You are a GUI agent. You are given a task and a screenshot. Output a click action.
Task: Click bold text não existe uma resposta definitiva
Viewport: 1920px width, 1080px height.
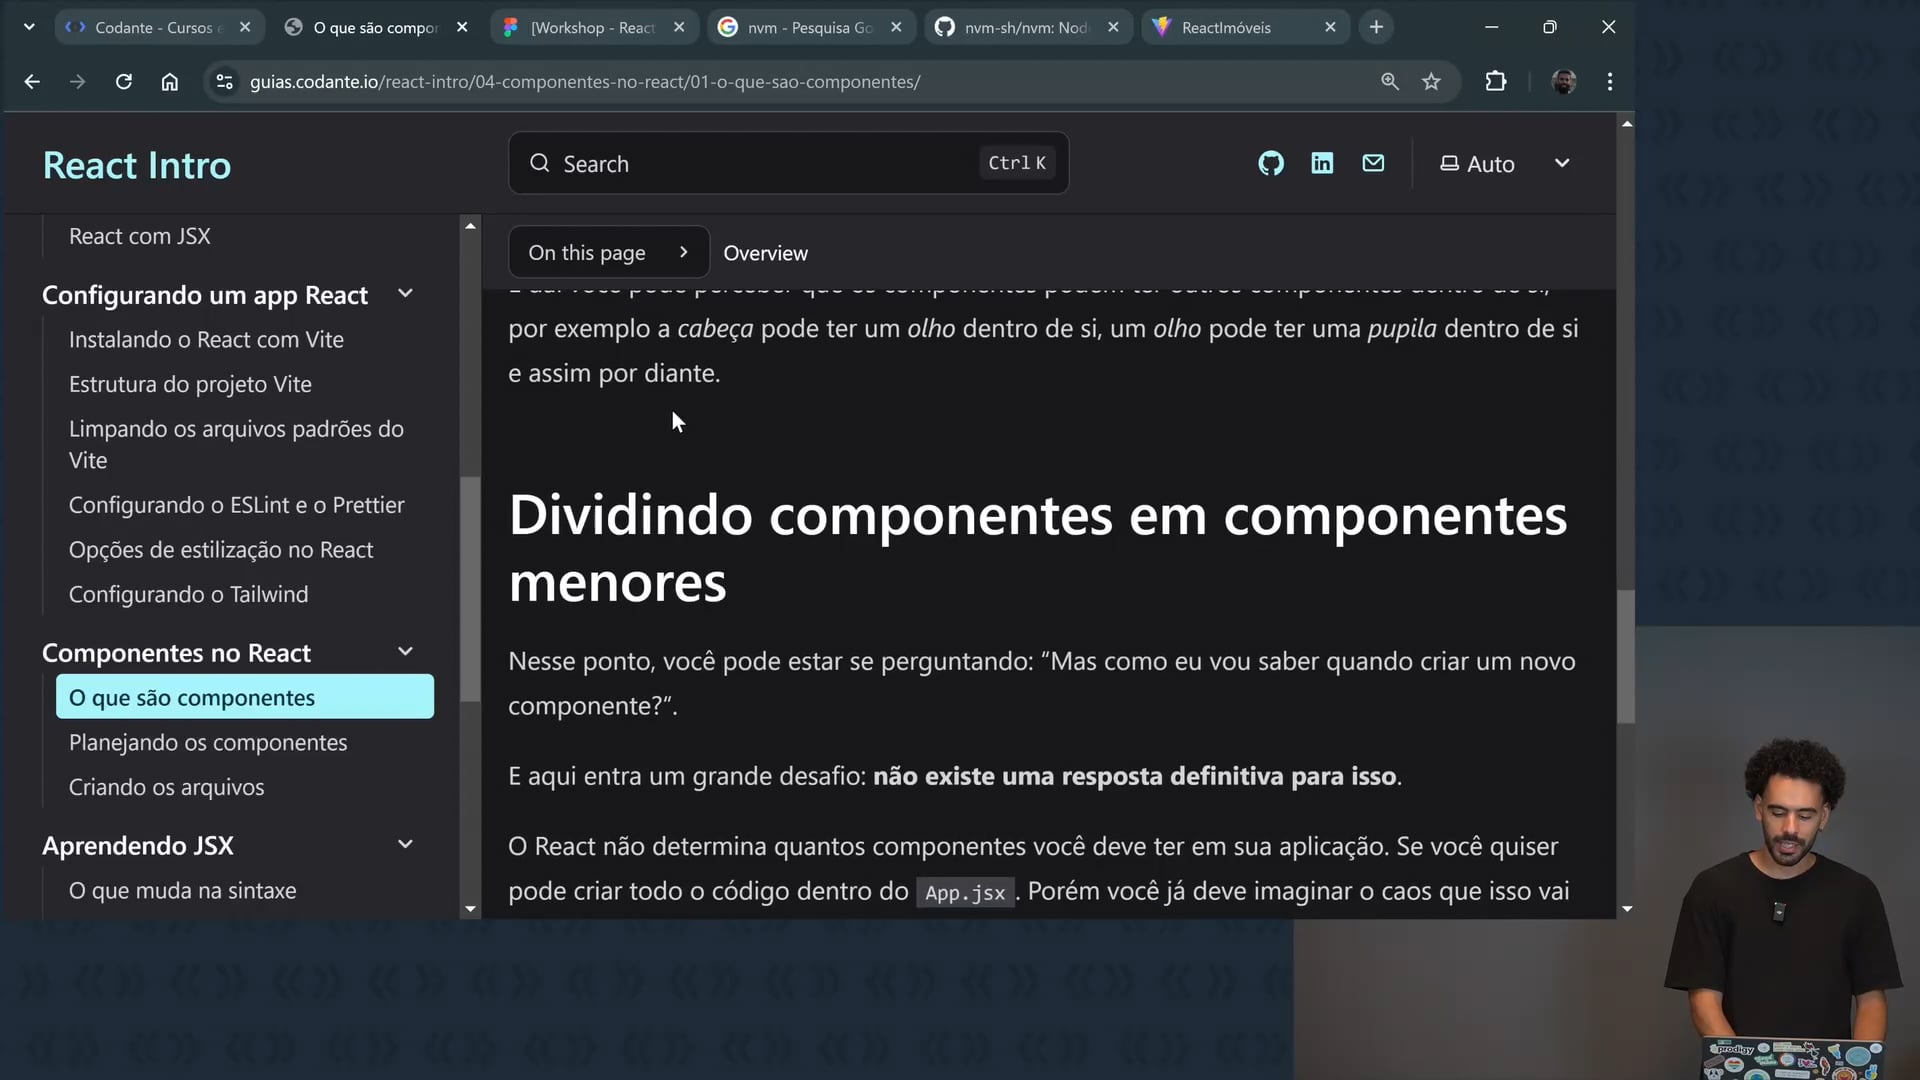[x=1135, y=776]
